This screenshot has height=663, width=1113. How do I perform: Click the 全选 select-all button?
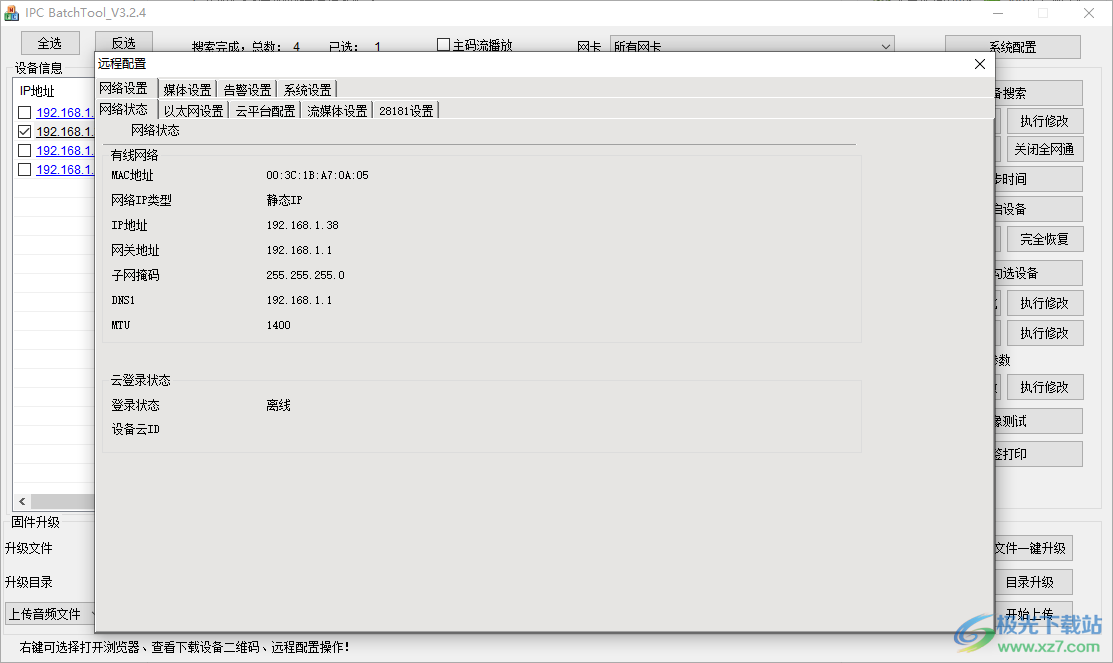(49, 43)
